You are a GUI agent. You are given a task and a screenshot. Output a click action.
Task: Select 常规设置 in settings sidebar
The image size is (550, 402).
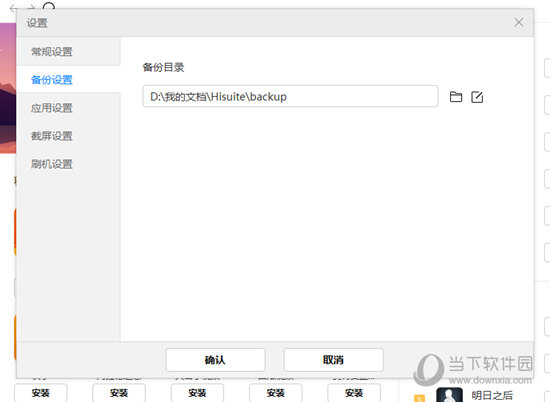pos(69,52)
